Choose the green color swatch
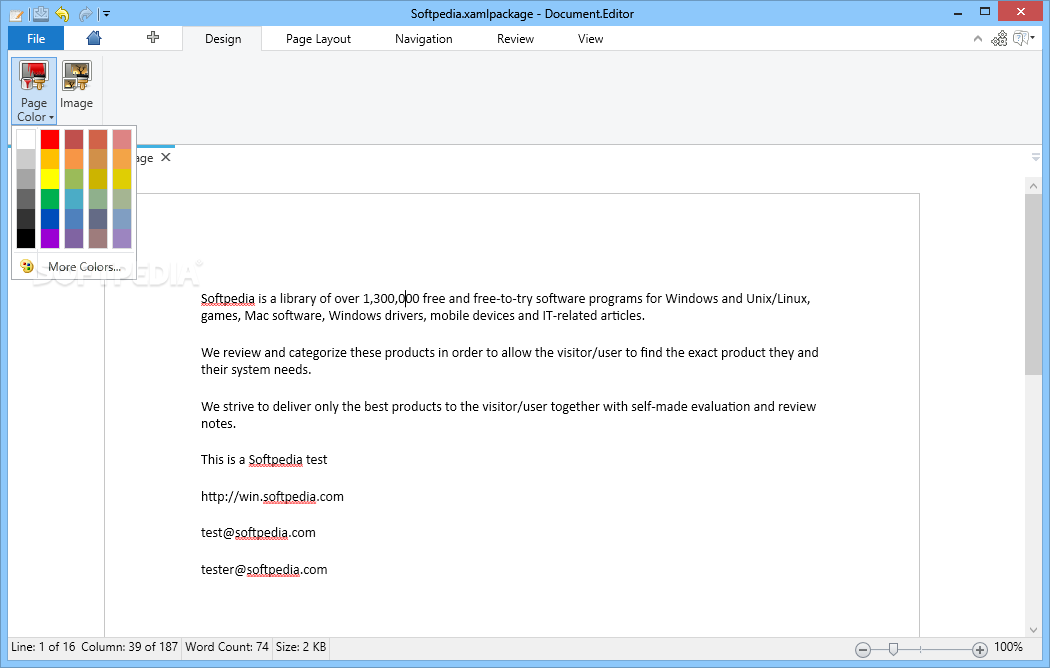1050x668 pixels. 50,199
